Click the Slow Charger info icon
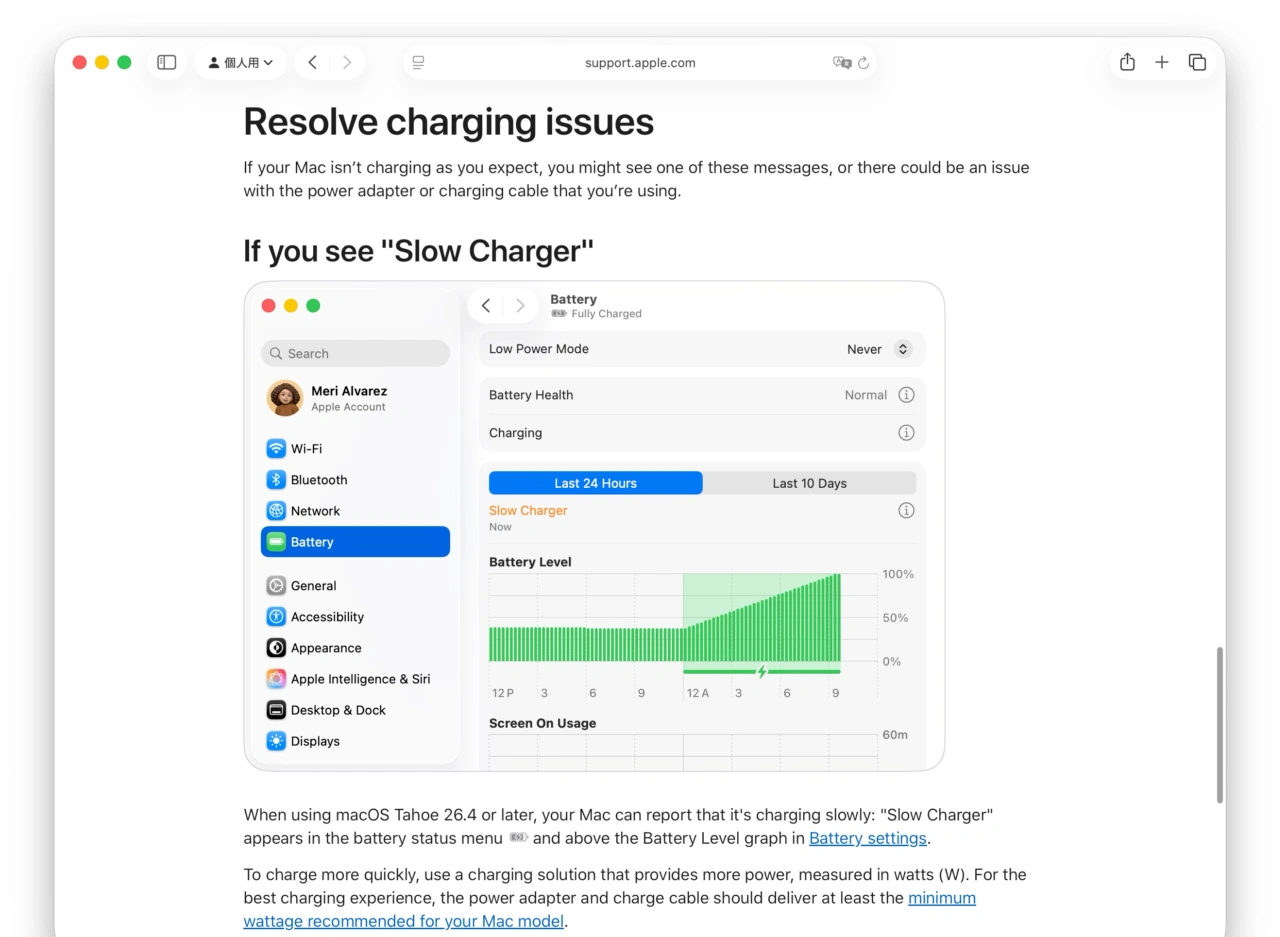This screenshot has width=1280, height=937. 906,511
